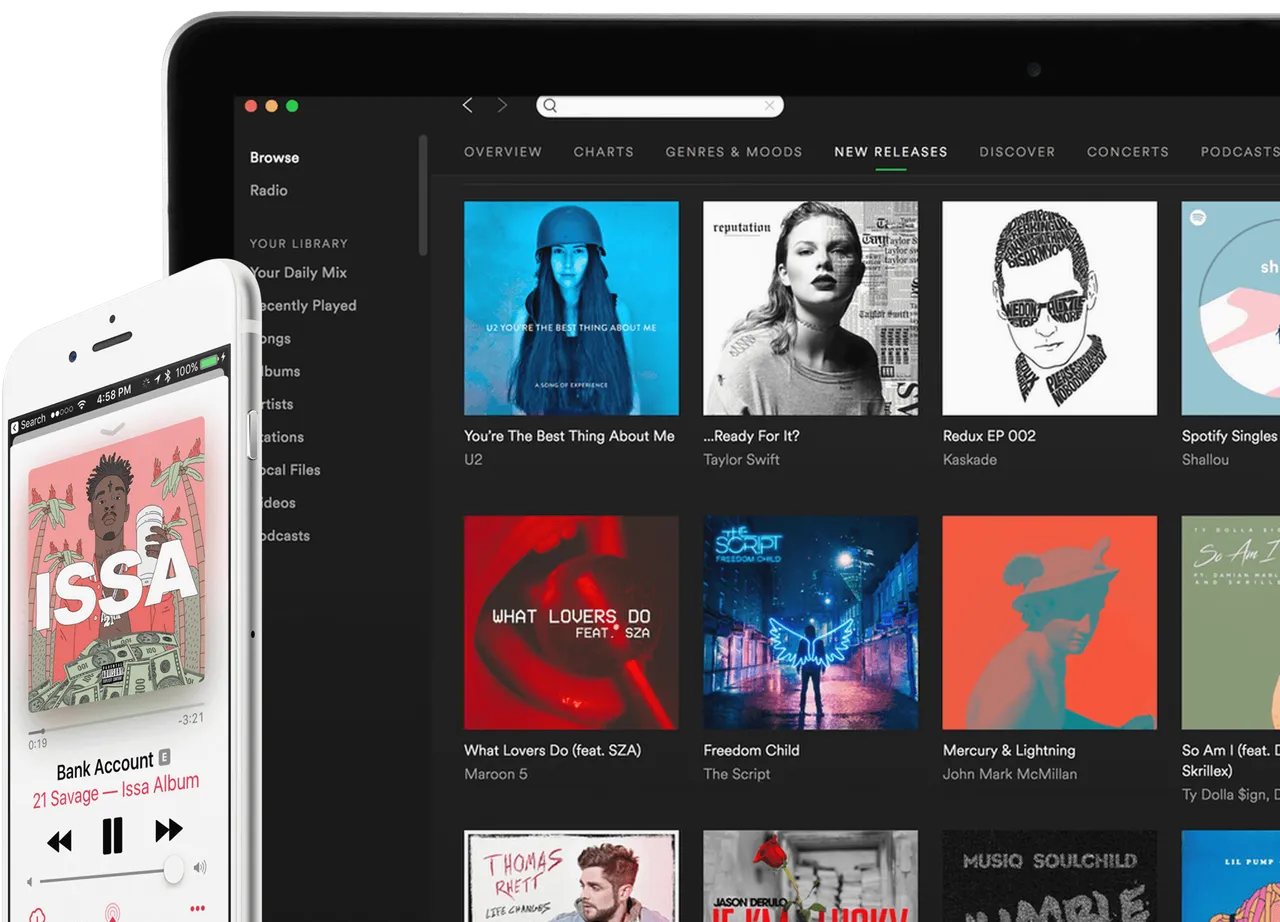Viewport: 1280px width, 922px height.
Task: Click the sidebar scrollbar
Action: tap(423, 195)
